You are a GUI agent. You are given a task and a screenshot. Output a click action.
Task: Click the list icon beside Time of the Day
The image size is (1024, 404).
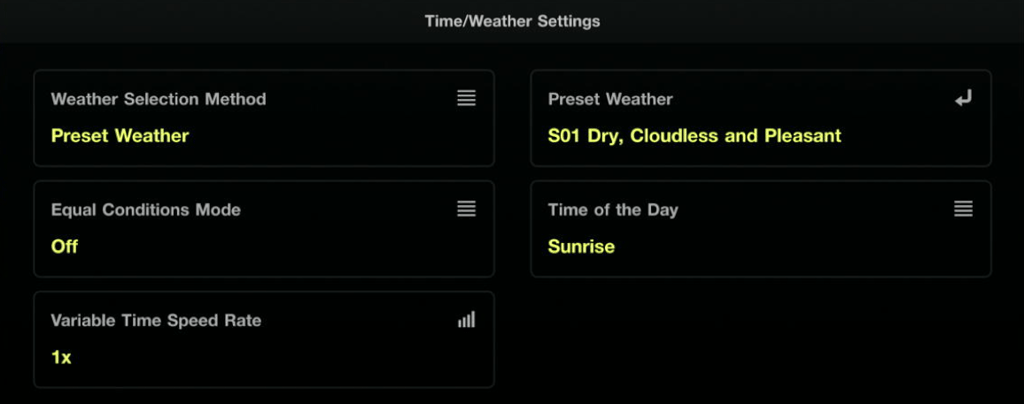pyautogui.click(x=963, y=209)
